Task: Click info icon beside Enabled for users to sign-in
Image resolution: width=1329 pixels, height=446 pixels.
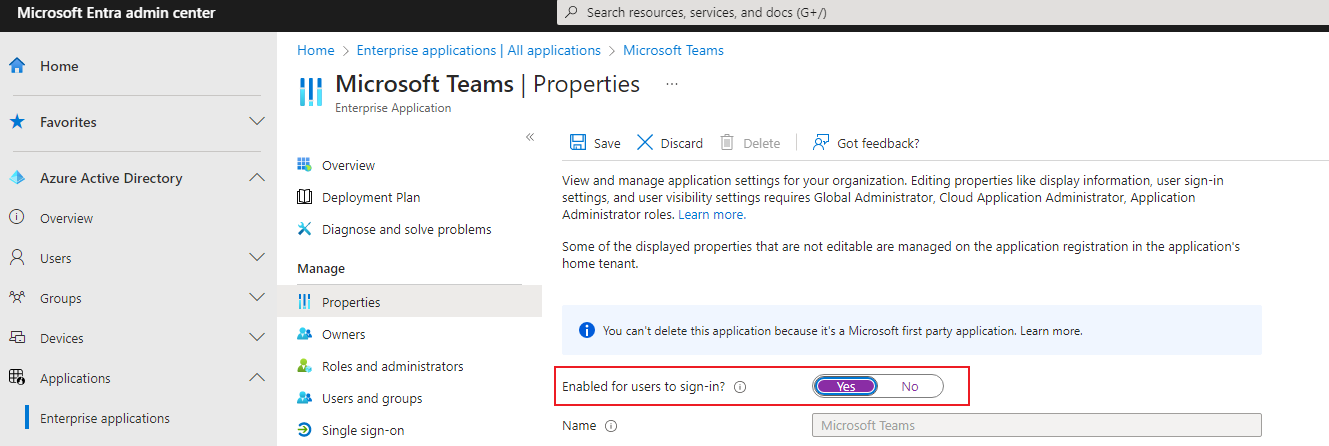Action: pos(740,387)
